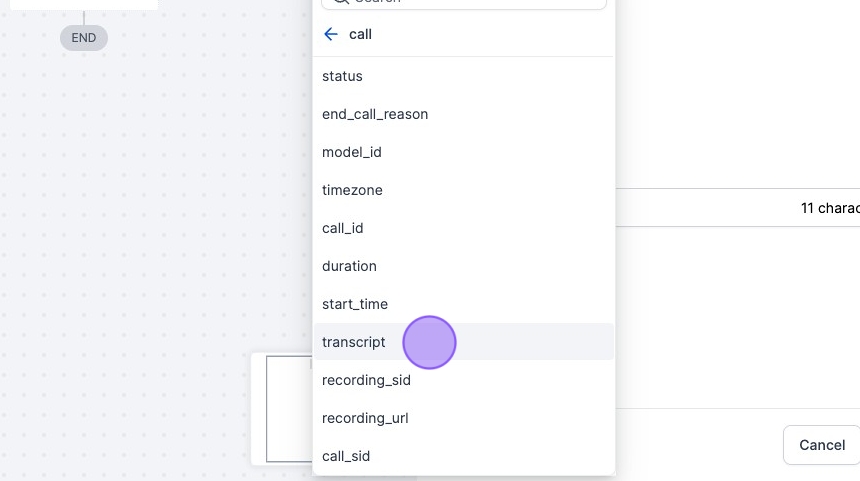Select the recording_url variable
This screenshot has width=860, height=481.
click(365, 418)
